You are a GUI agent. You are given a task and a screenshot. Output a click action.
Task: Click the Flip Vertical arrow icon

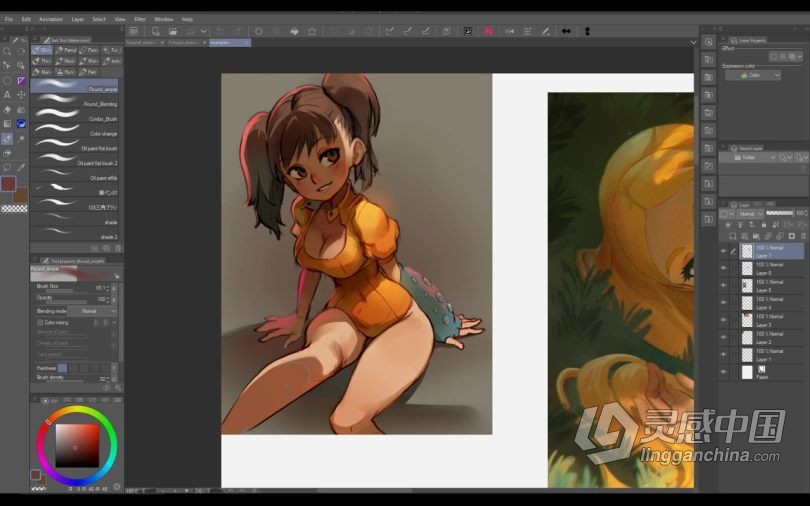587,31
